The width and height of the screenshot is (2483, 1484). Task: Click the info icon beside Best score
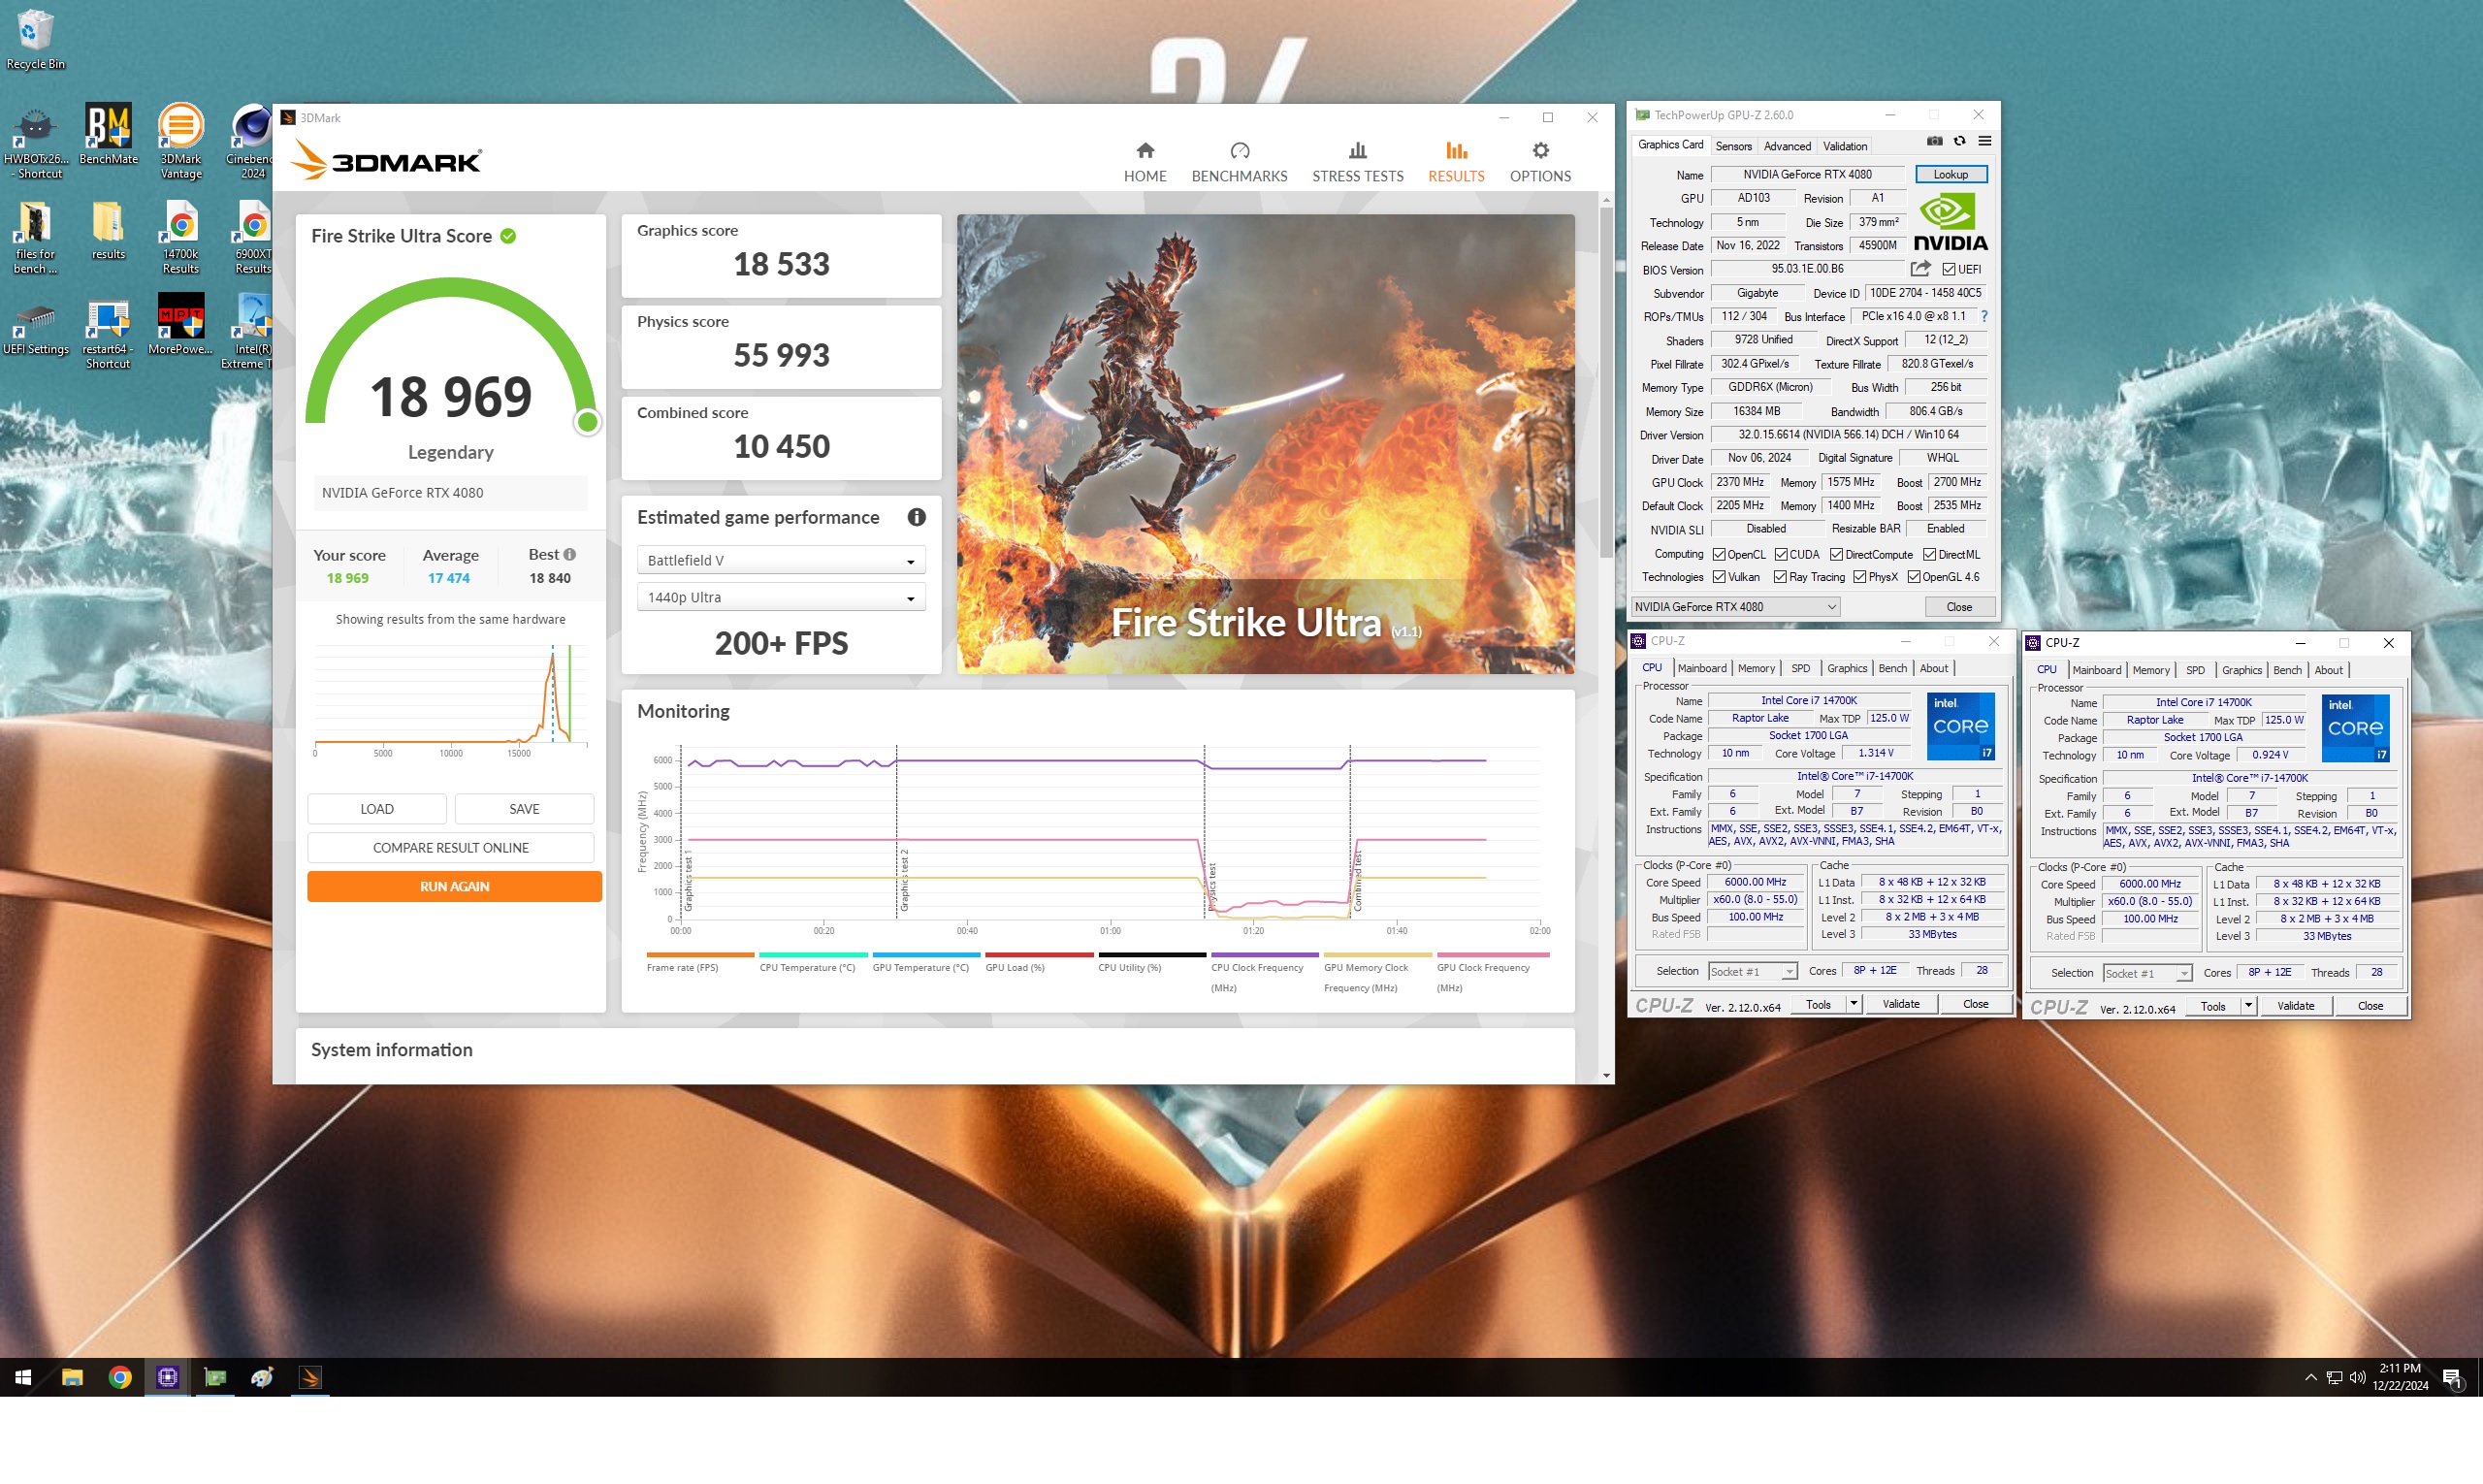[570, 554]
